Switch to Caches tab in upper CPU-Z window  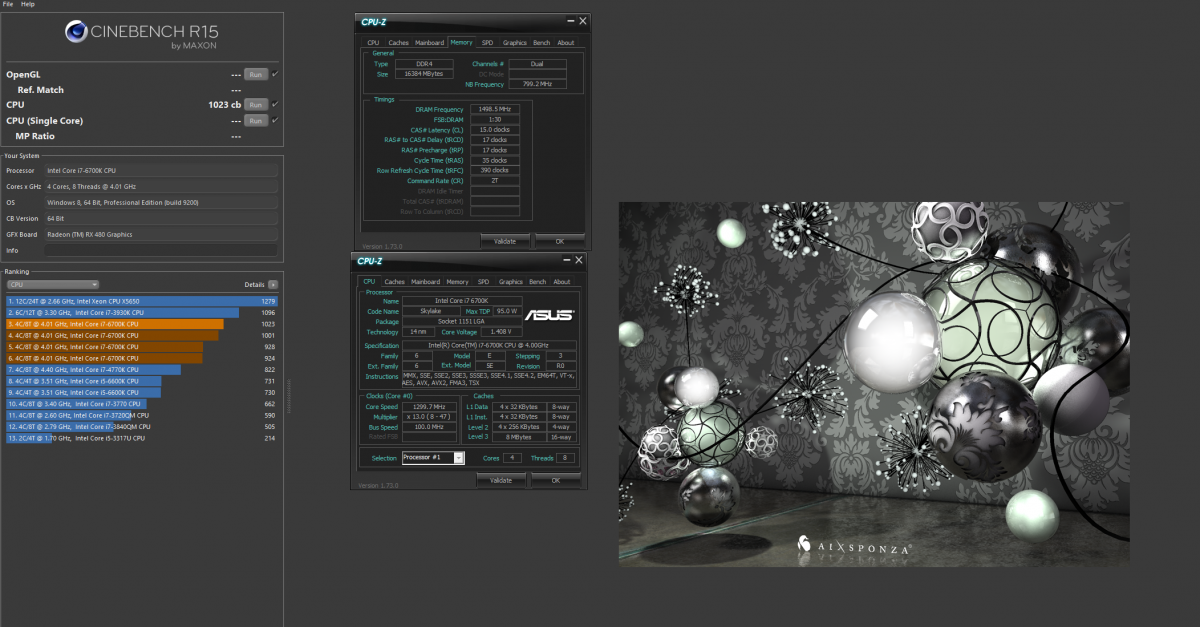[x=398, y=43]
